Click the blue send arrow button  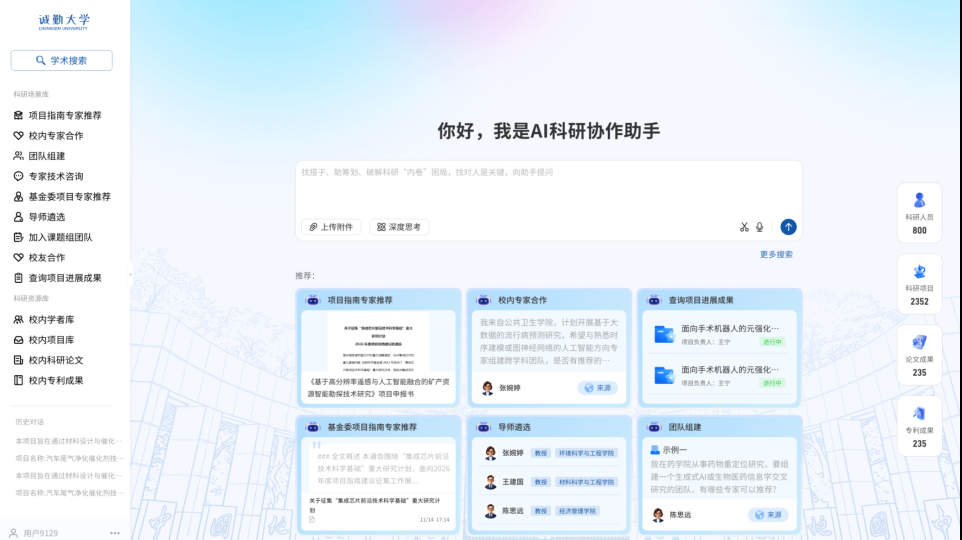[x=788, y=226]
